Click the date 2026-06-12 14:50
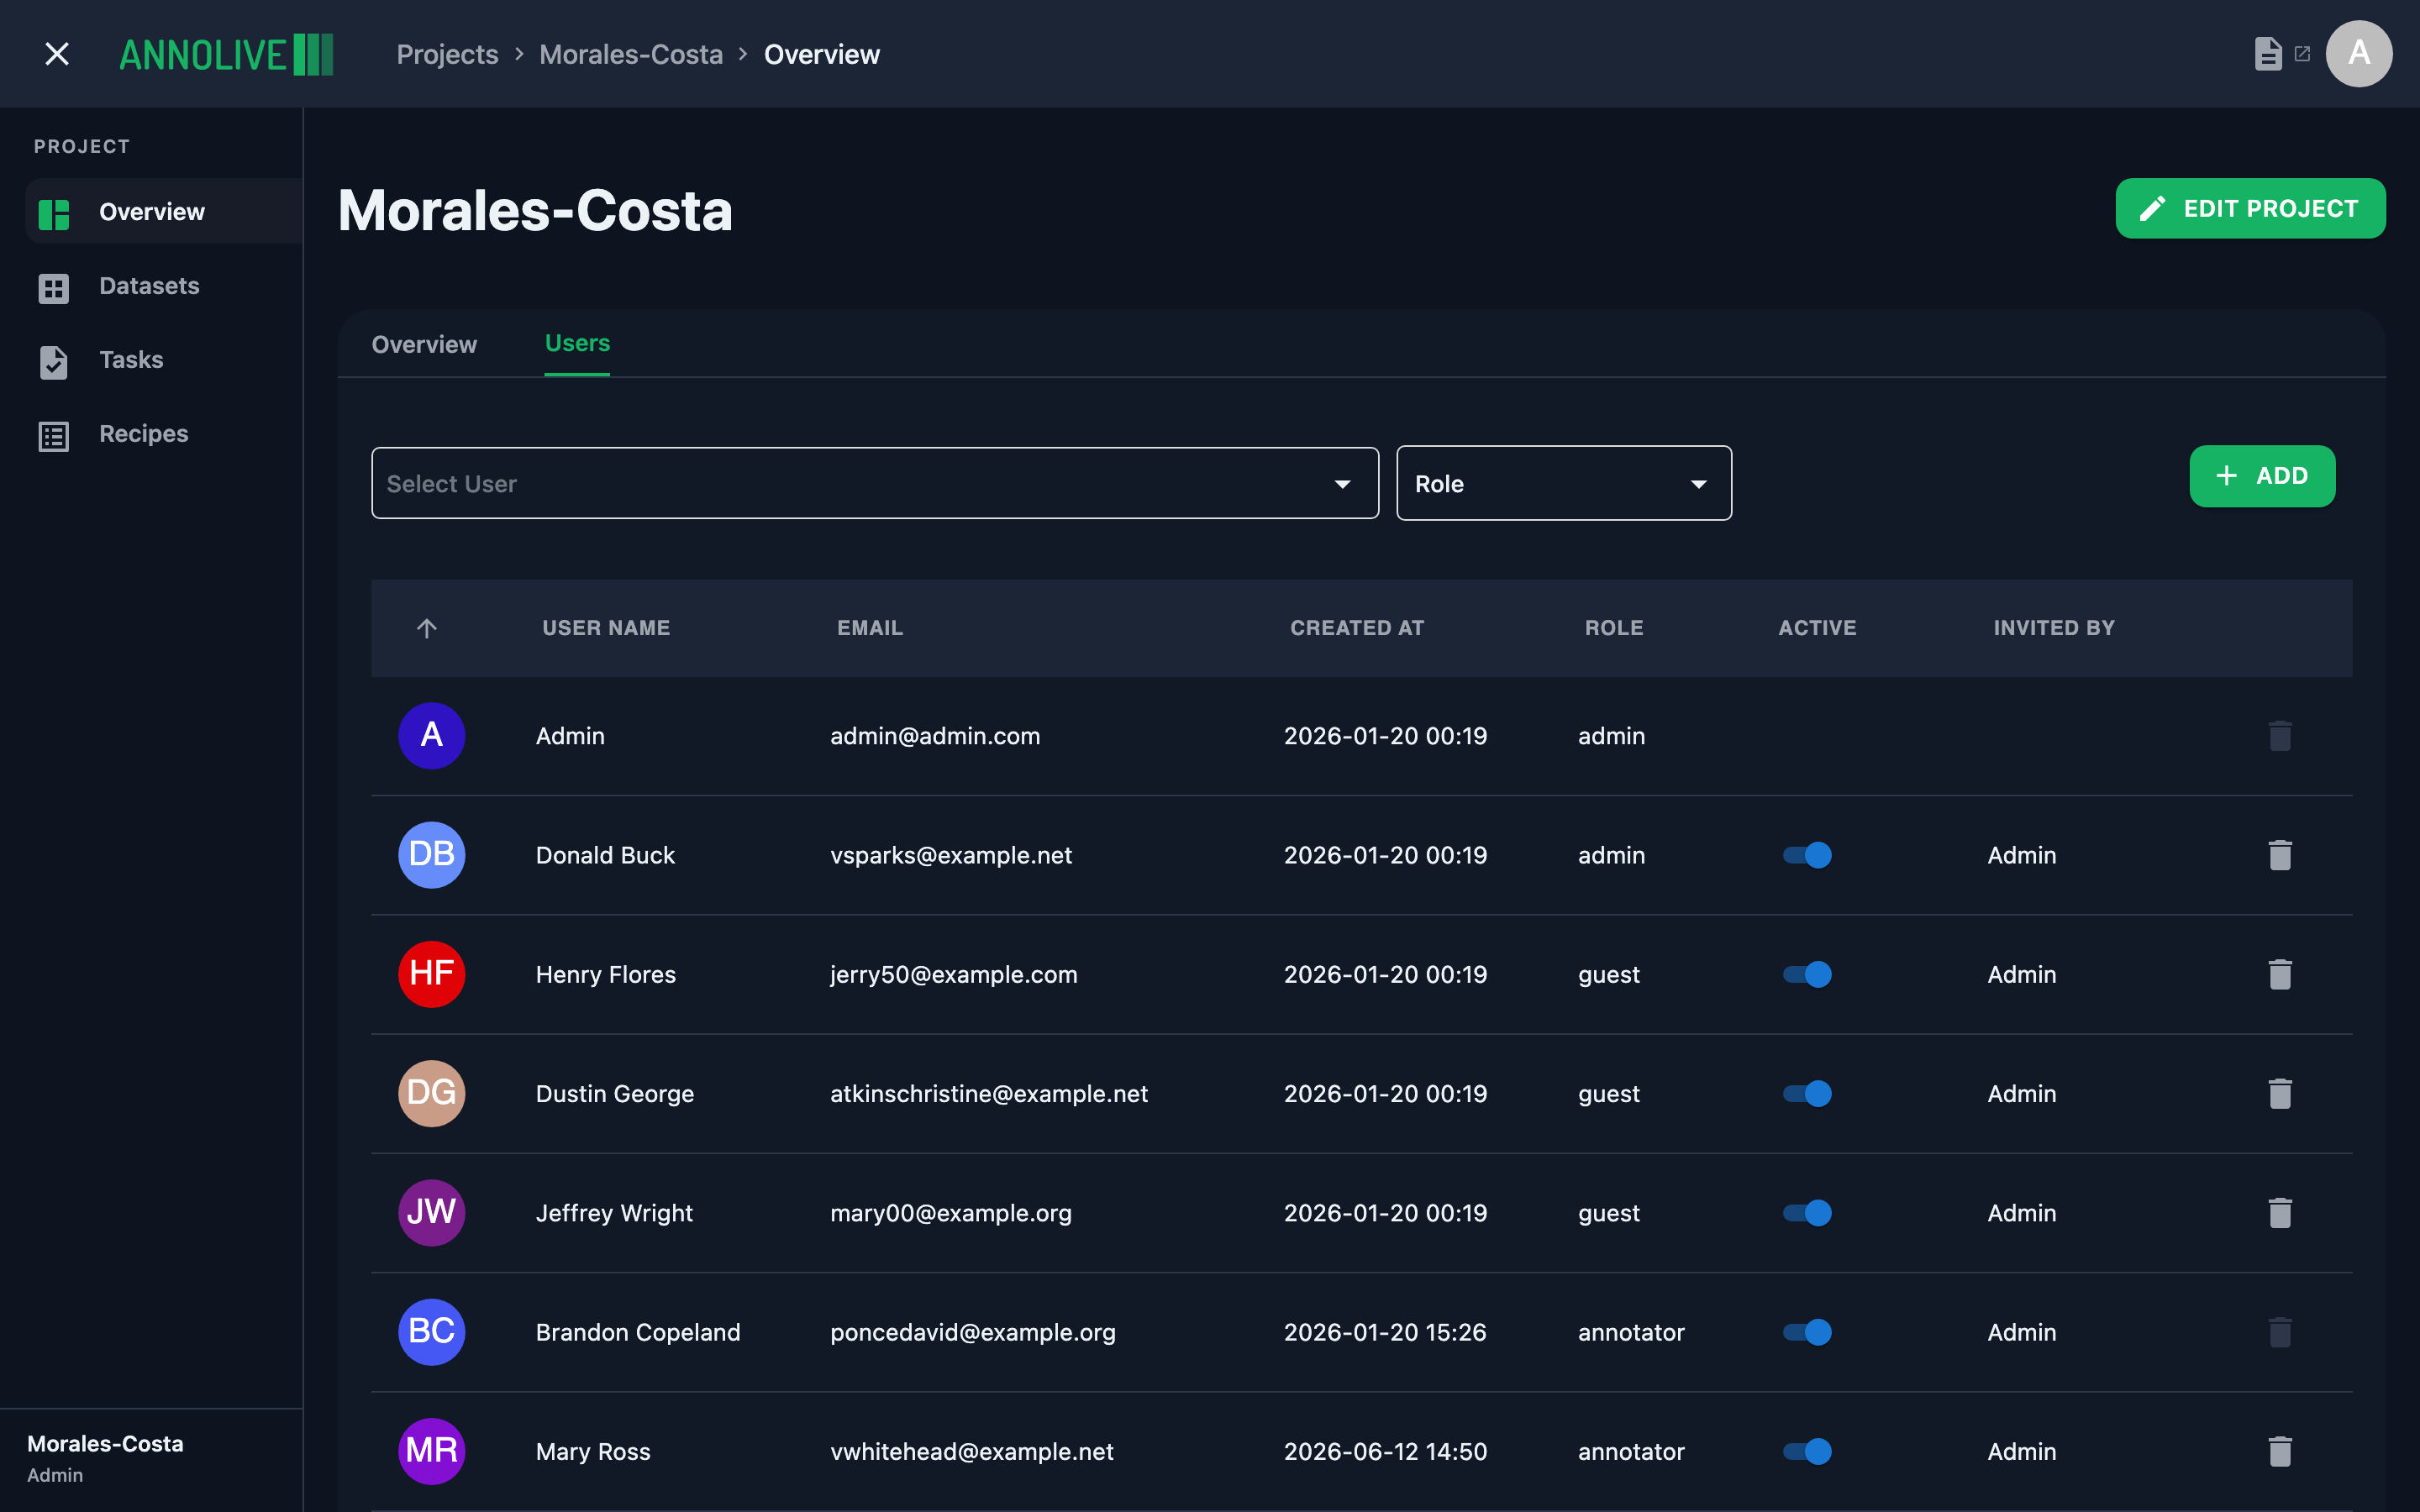 coord(1385,1451)
